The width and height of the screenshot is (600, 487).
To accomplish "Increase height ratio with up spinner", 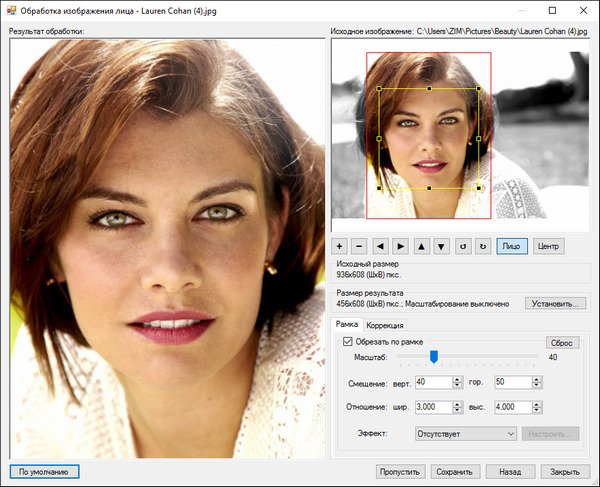I will (x=537, y=404).
